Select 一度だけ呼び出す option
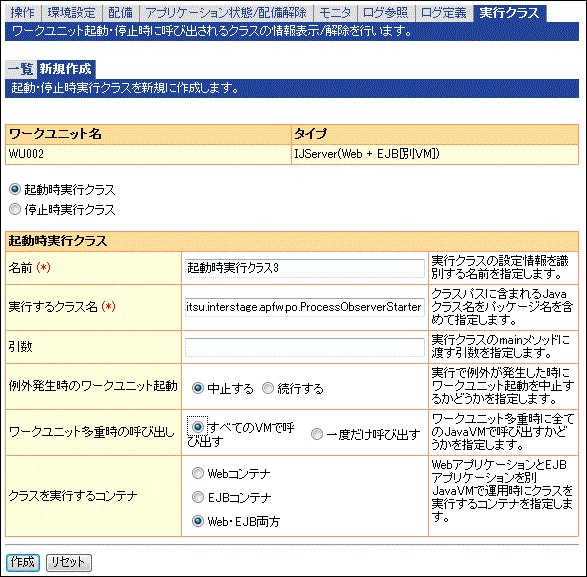Viewport: 587px width, 577px height. point(317,434)
